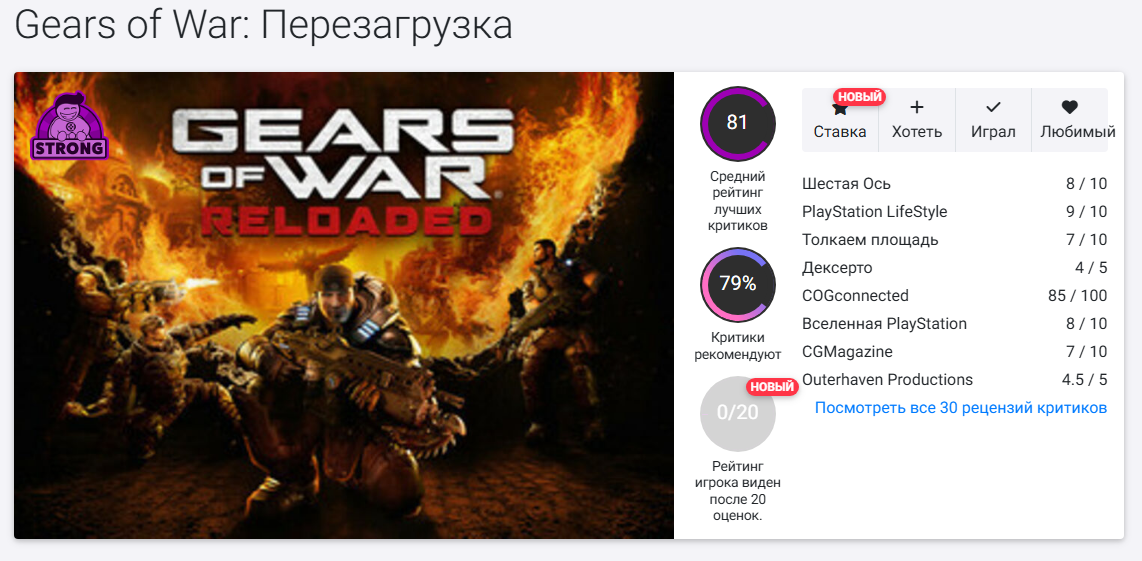The width and height of the screenshot is (1142, 561).
Task: Open the Шестая Ось review entry
Action: tap(954, 184)
